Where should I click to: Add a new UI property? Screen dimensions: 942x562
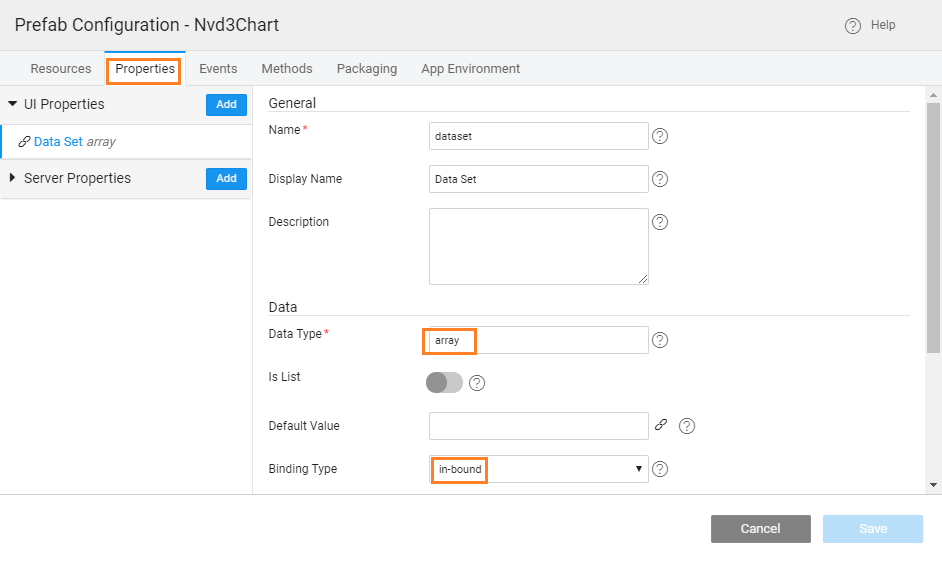[226, 104]
